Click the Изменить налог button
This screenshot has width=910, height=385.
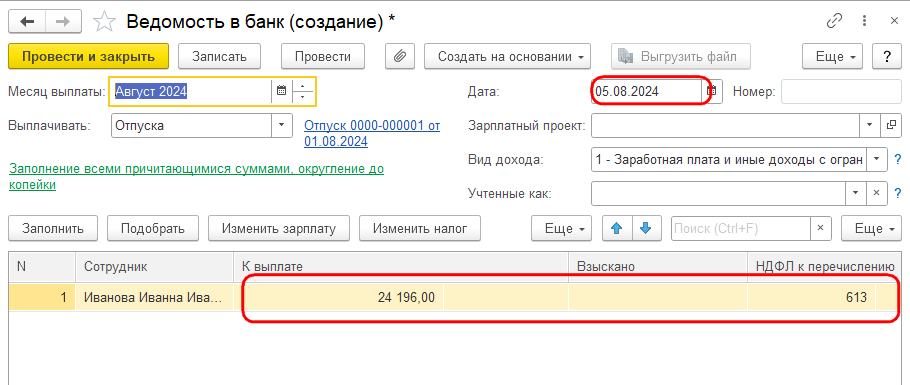tap(420, 229)
